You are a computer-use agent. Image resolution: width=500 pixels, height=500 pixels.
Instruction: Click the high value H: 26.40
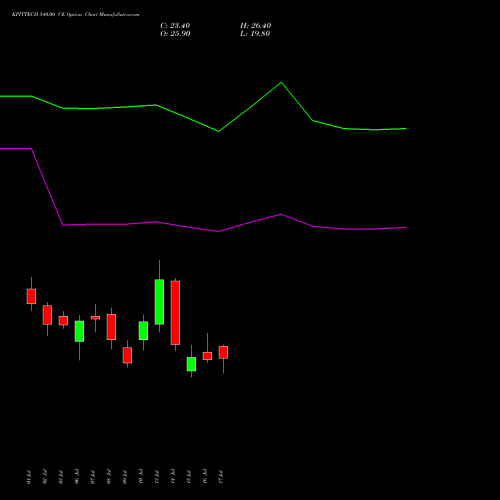[256, 26]
